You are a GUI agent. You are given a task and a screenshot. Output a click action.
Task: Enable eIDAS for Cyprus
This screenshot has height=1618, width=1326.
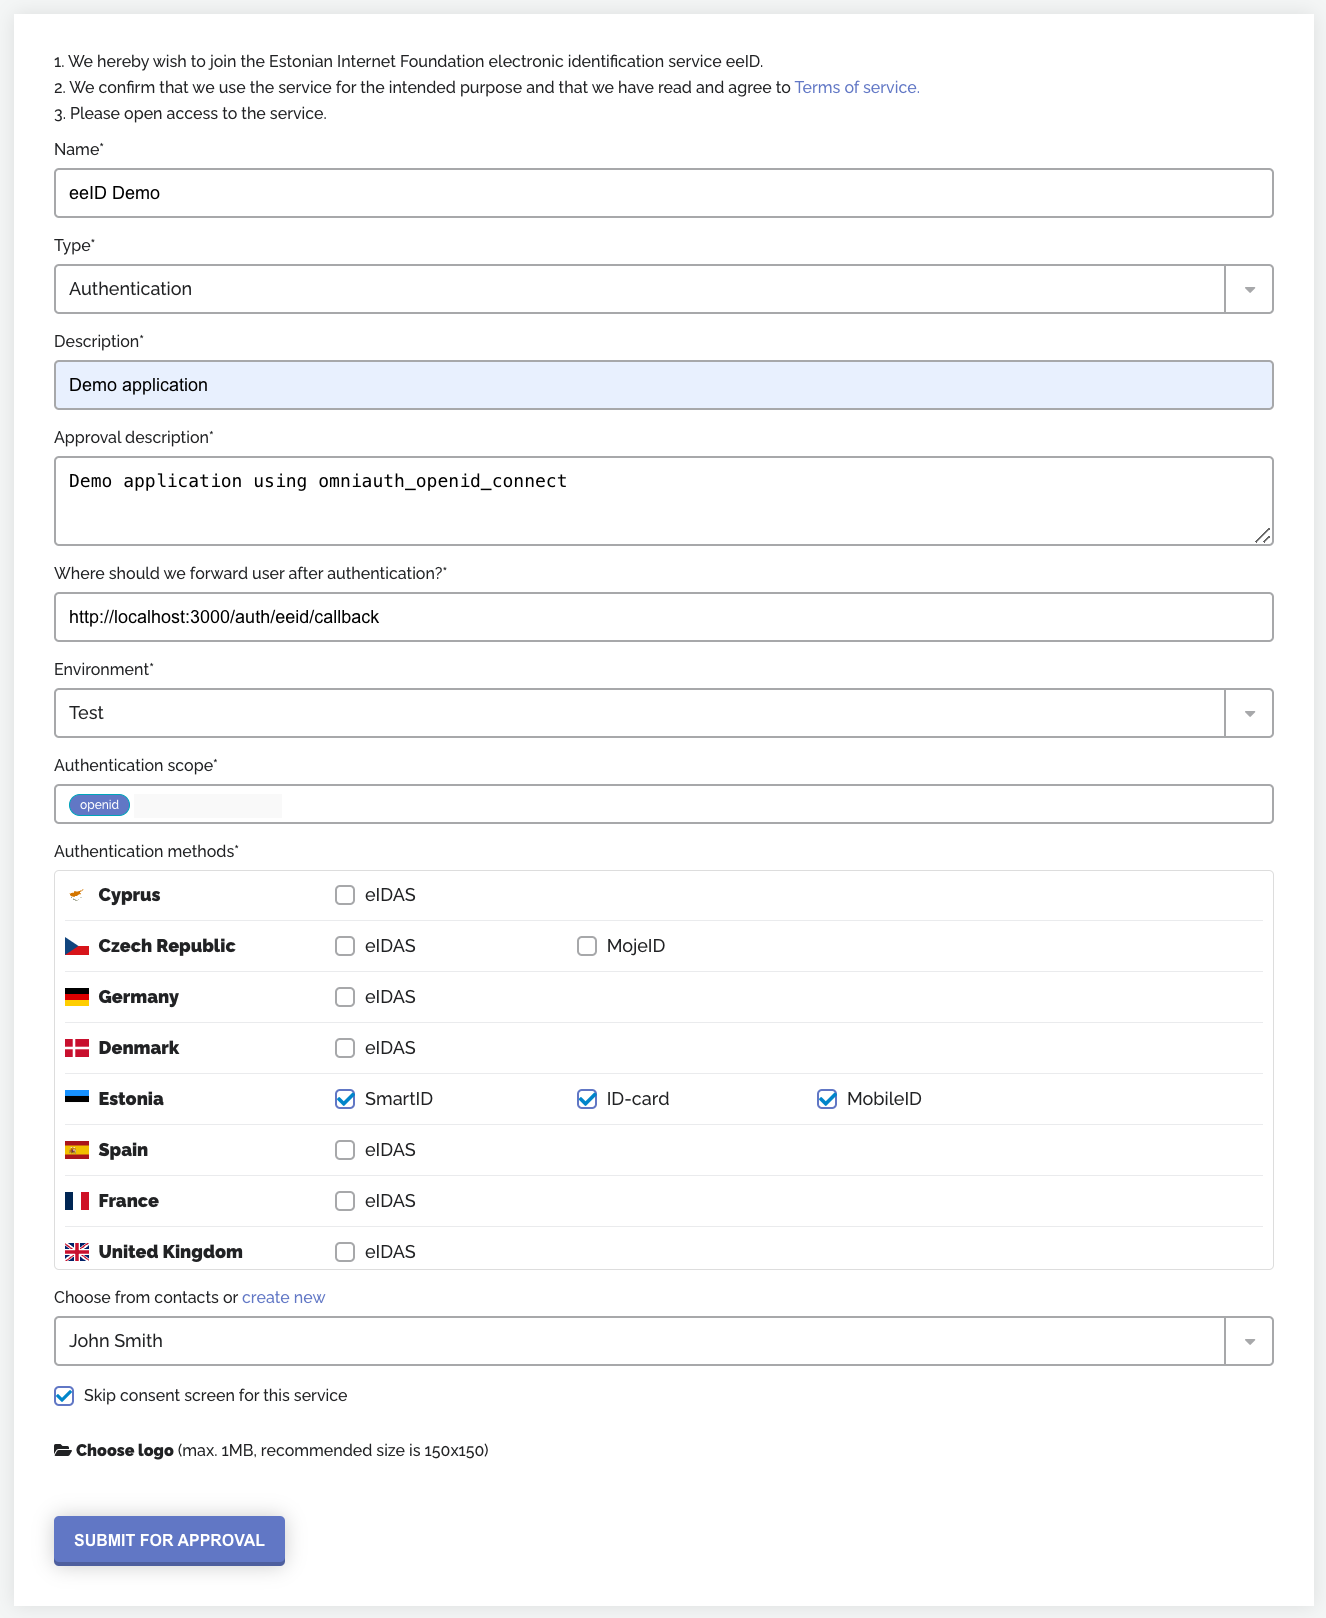click(345, 895)
